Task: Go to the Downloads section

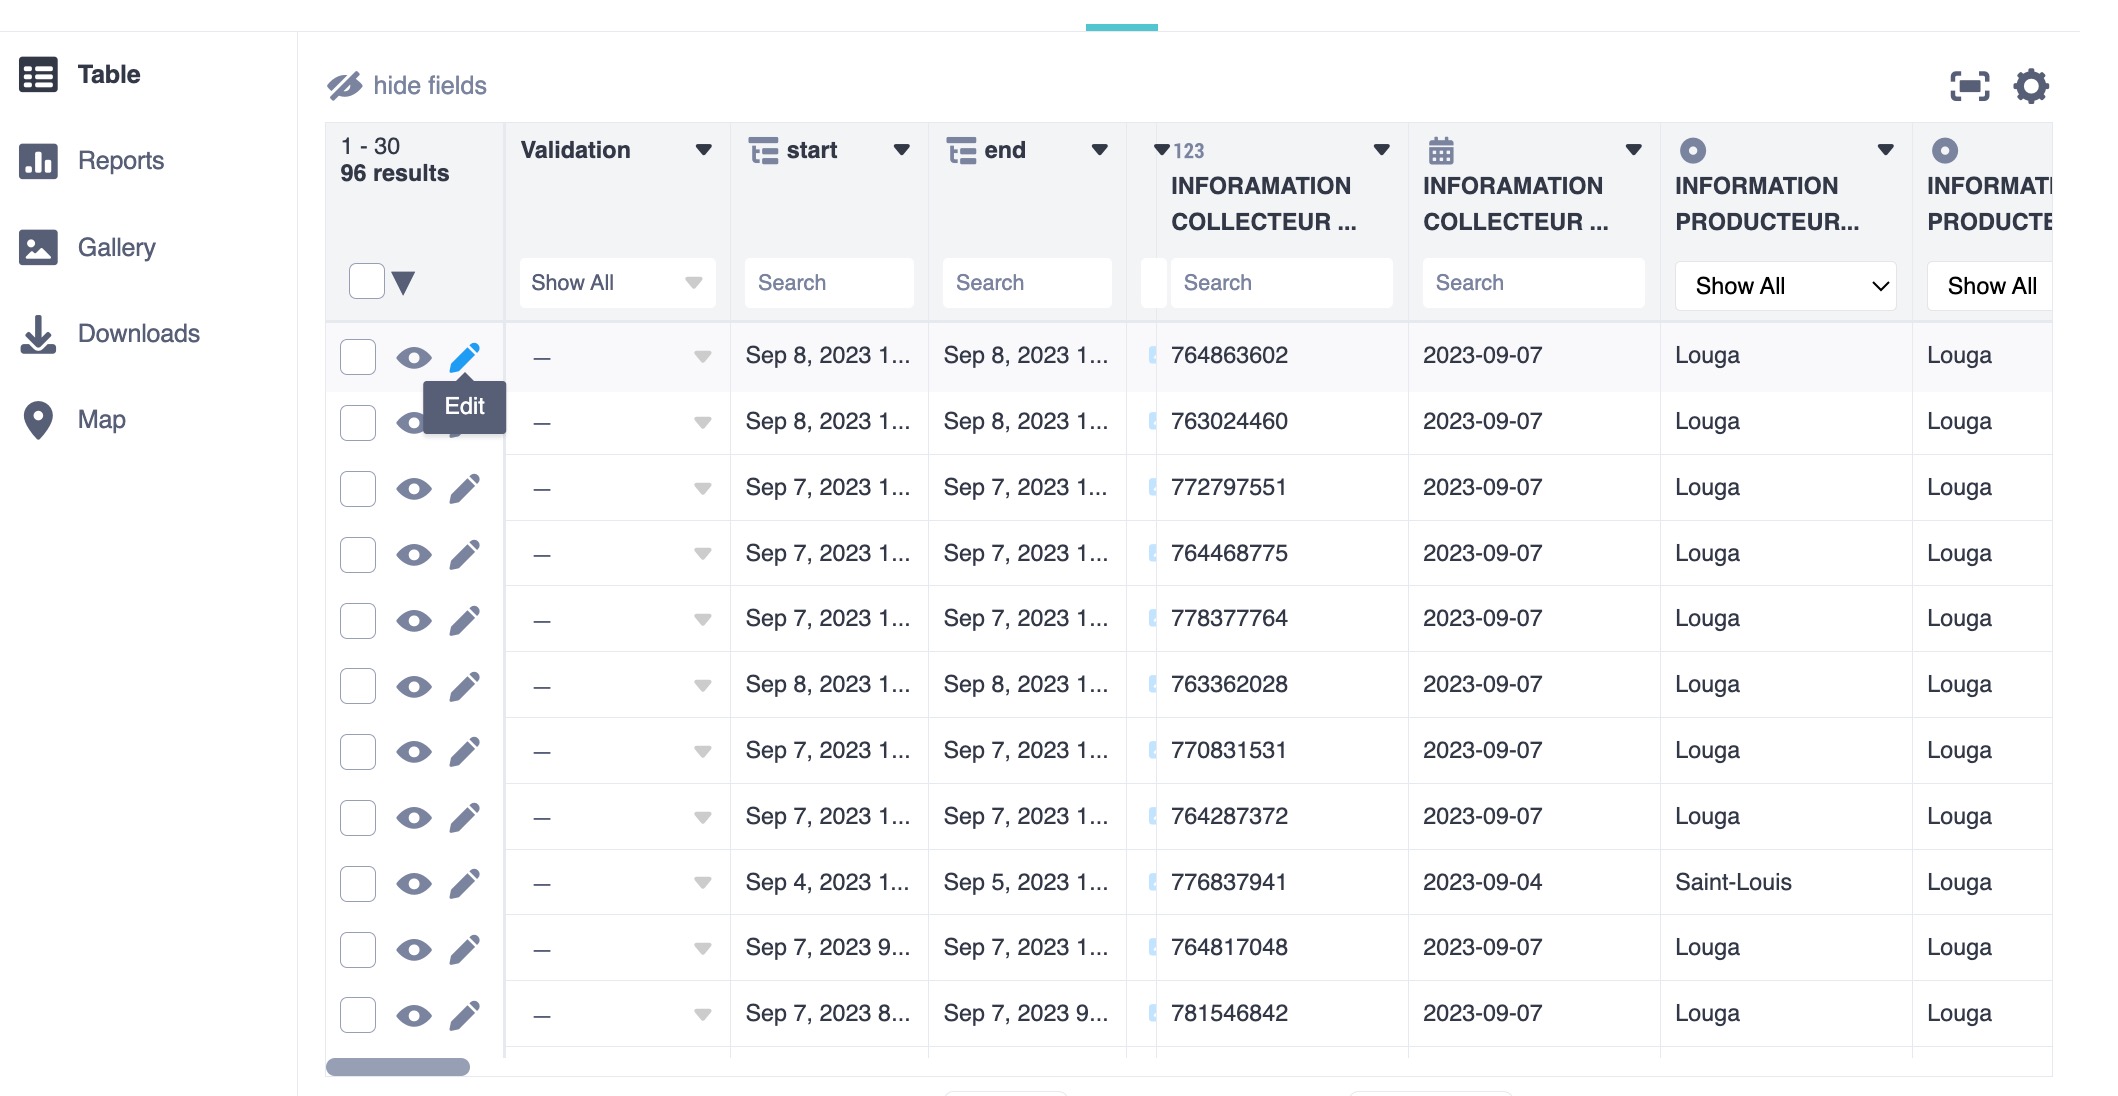Action: coord(138,334)
